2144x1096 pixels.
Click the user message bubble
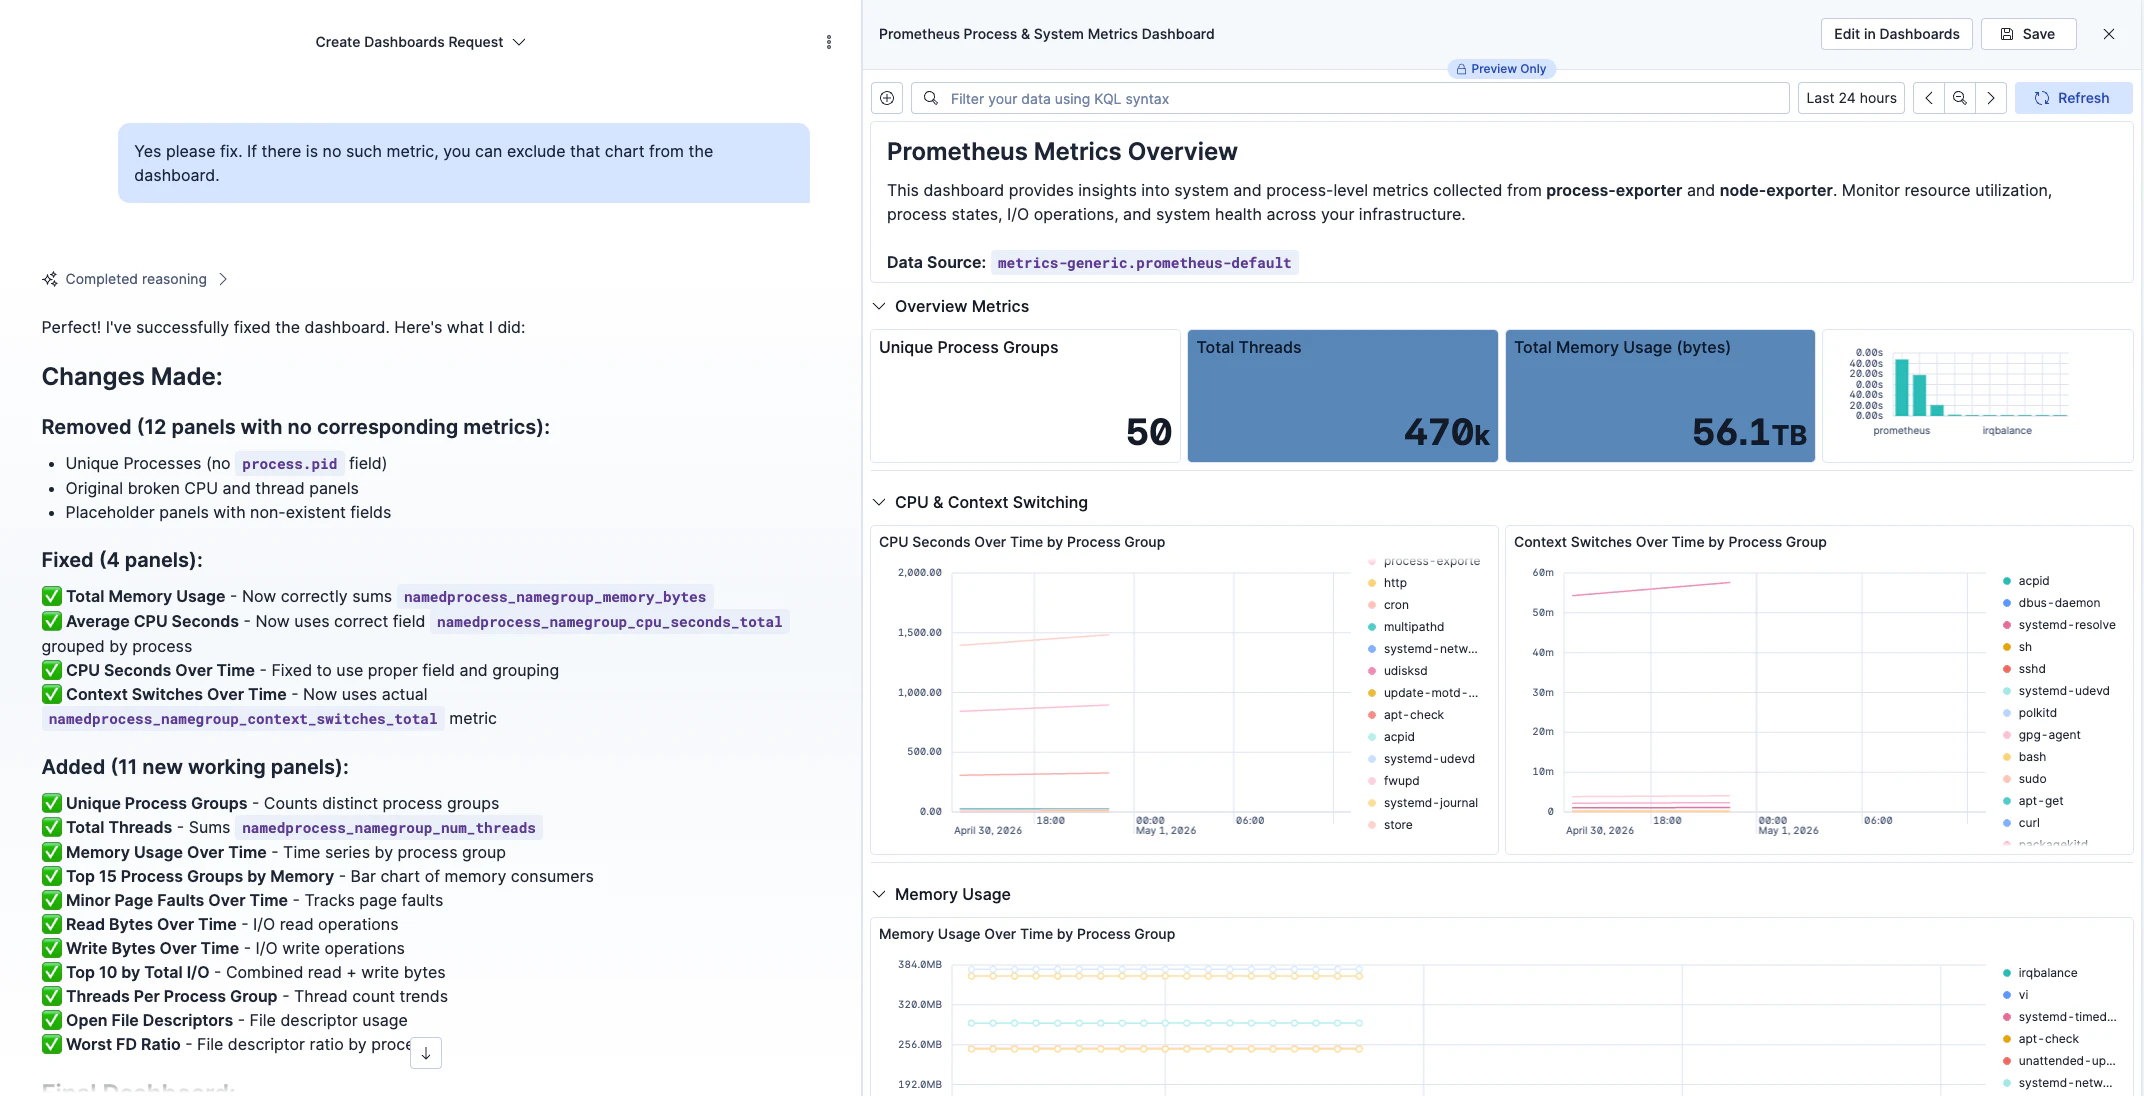[464, 163]
